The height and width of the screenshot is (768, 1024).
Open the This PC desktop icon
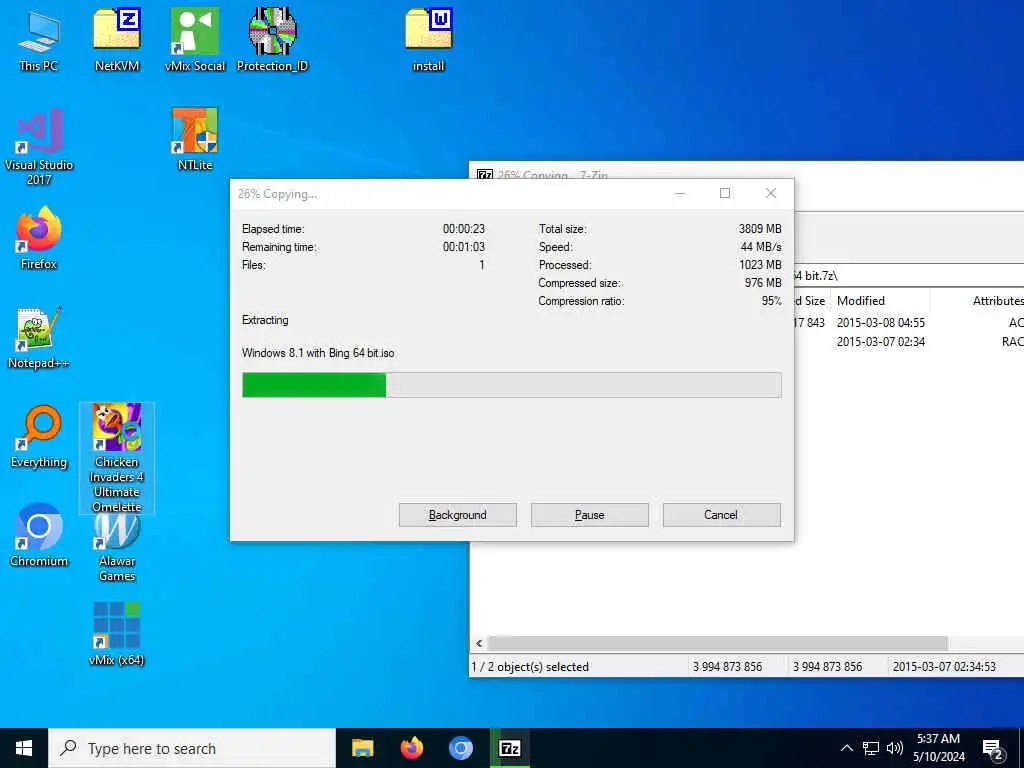pyautogui.click(x=39, y=41)
